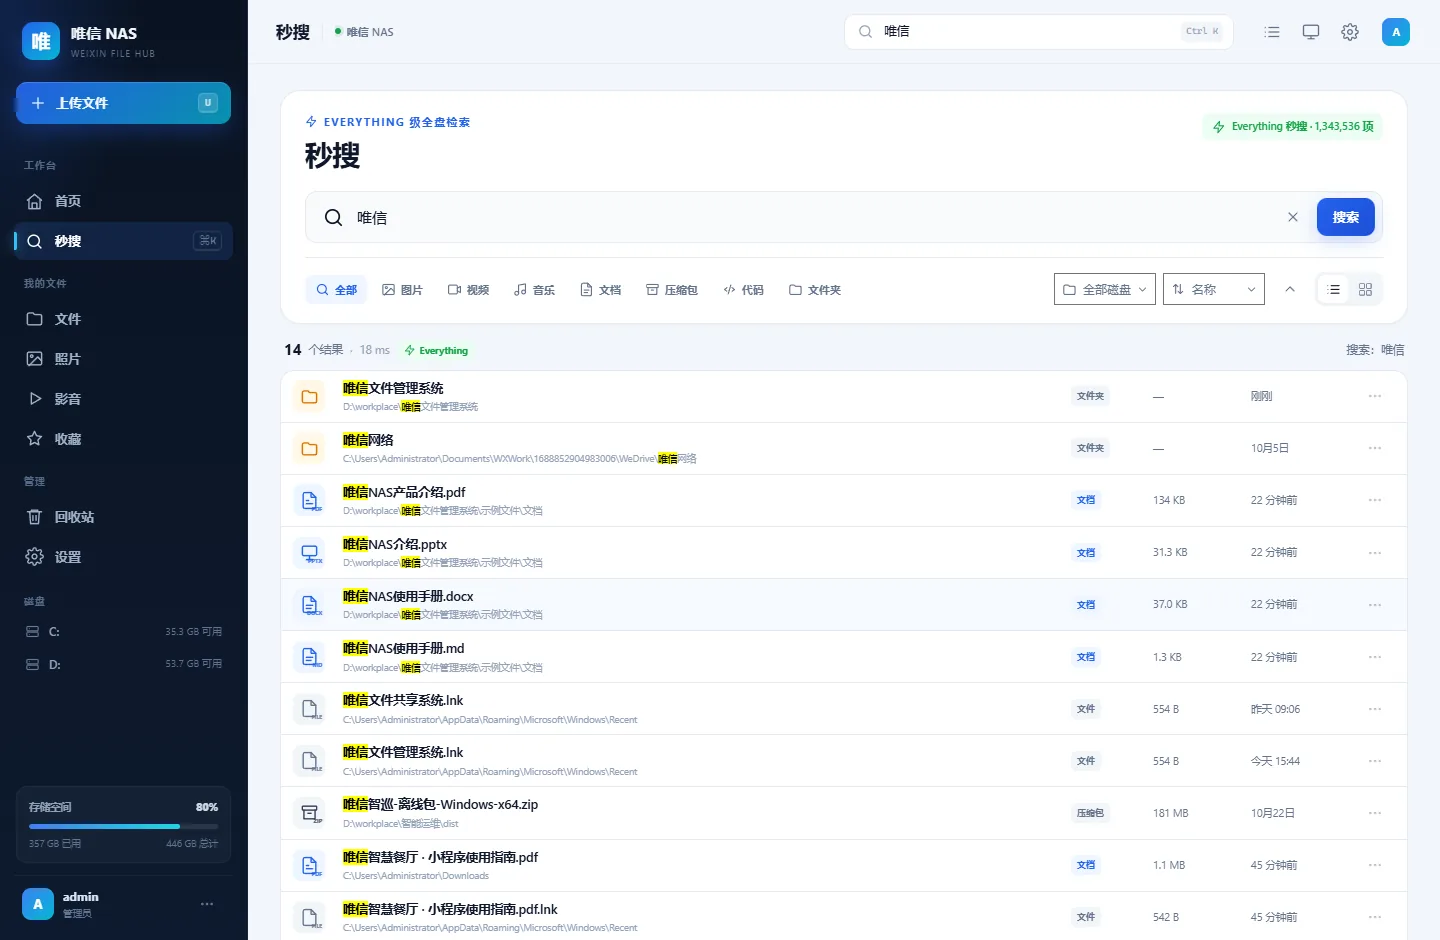This screenshot has width=1440, height=940.
Task: Select the 全部 filter tab
Action: click(336, 290)
